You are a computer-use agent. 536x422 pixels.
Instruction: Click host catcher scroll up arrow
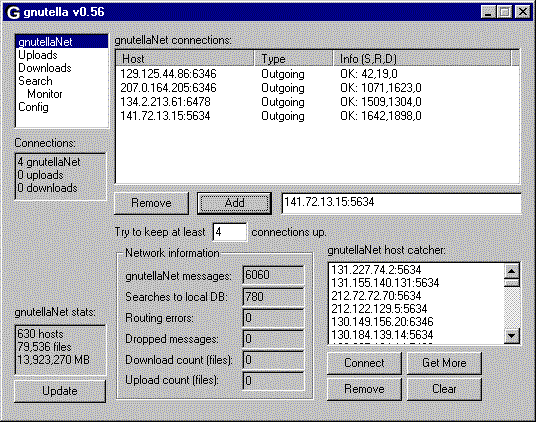(512, 271)
